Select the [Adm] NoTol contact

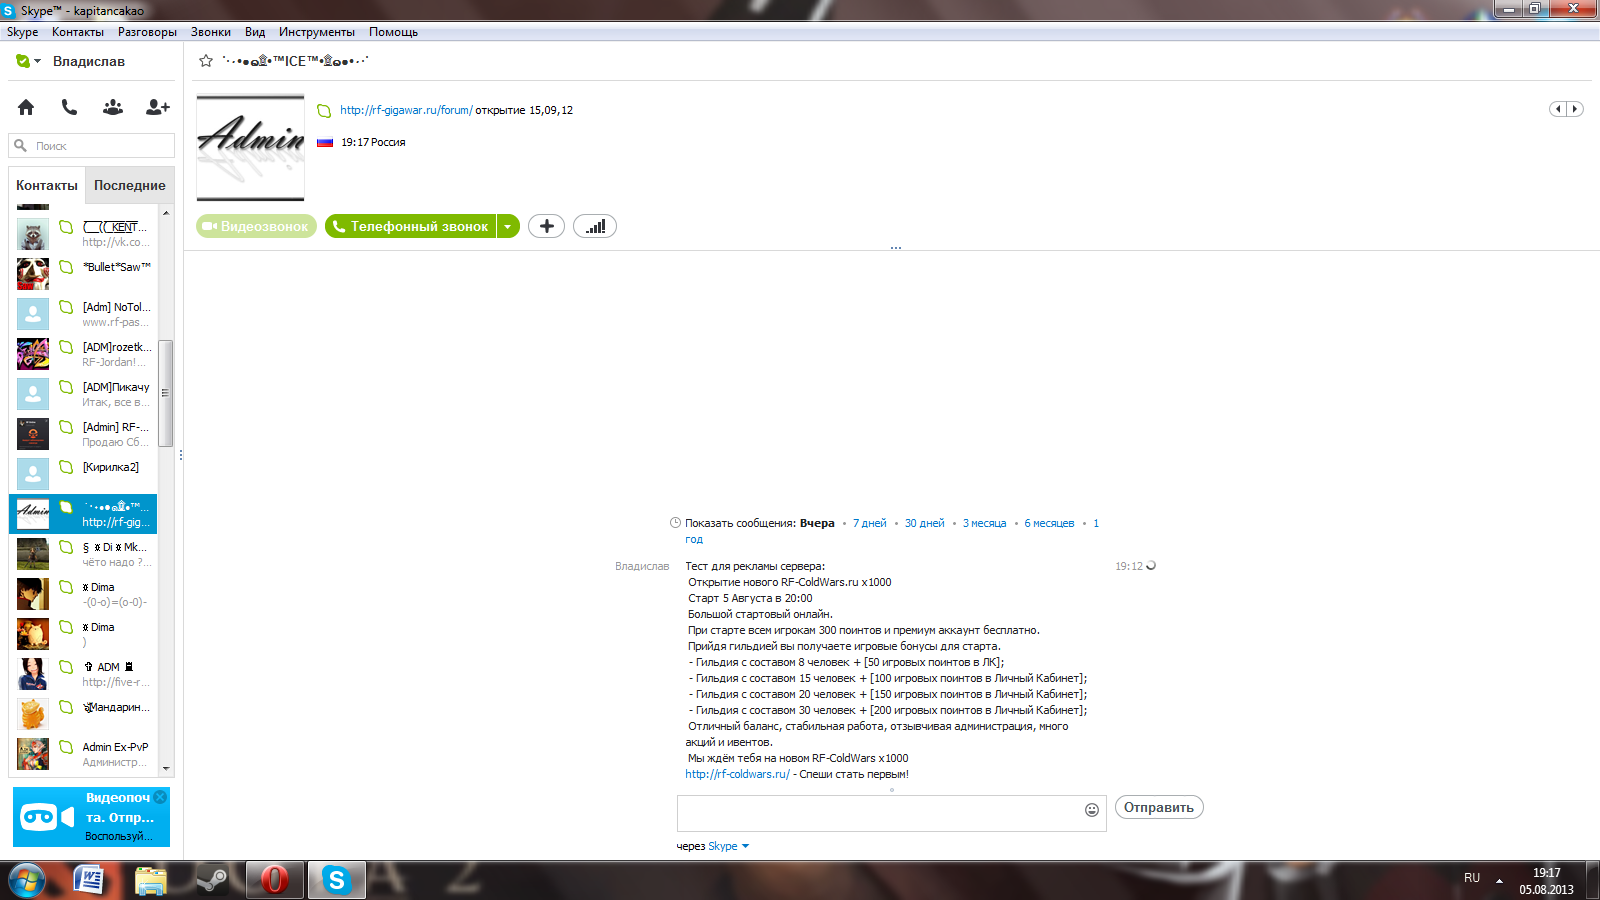(84, 314)
